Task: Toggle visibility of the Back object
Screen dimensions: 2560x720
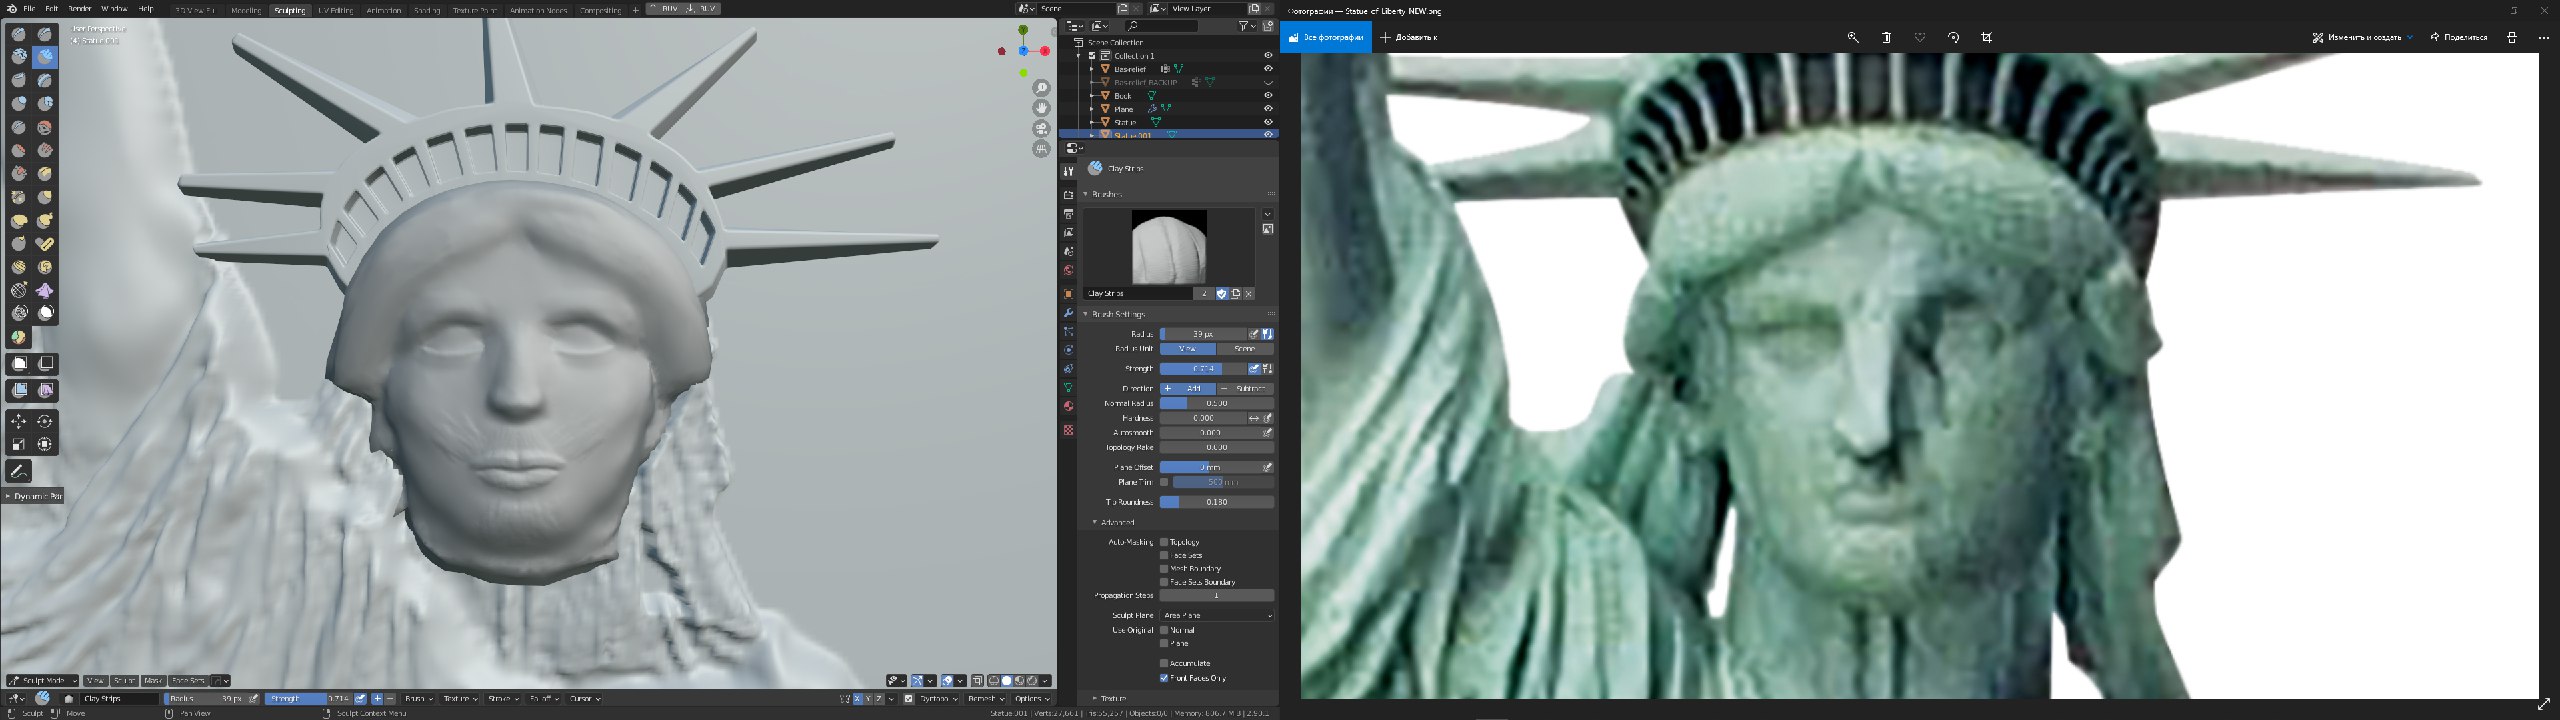Action: pyautogui.click(x=1268, y=96)
